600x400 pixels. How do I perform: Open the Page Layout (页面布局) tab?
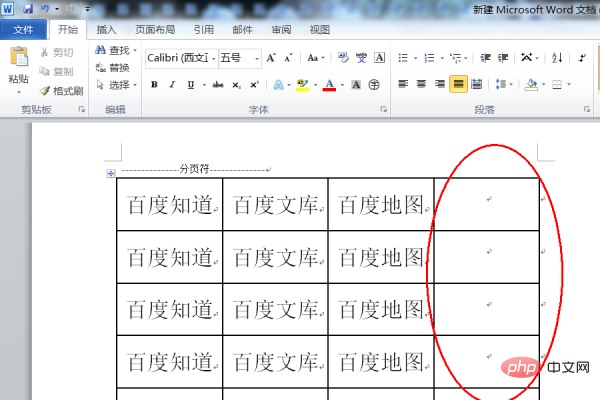coord(156,30)
